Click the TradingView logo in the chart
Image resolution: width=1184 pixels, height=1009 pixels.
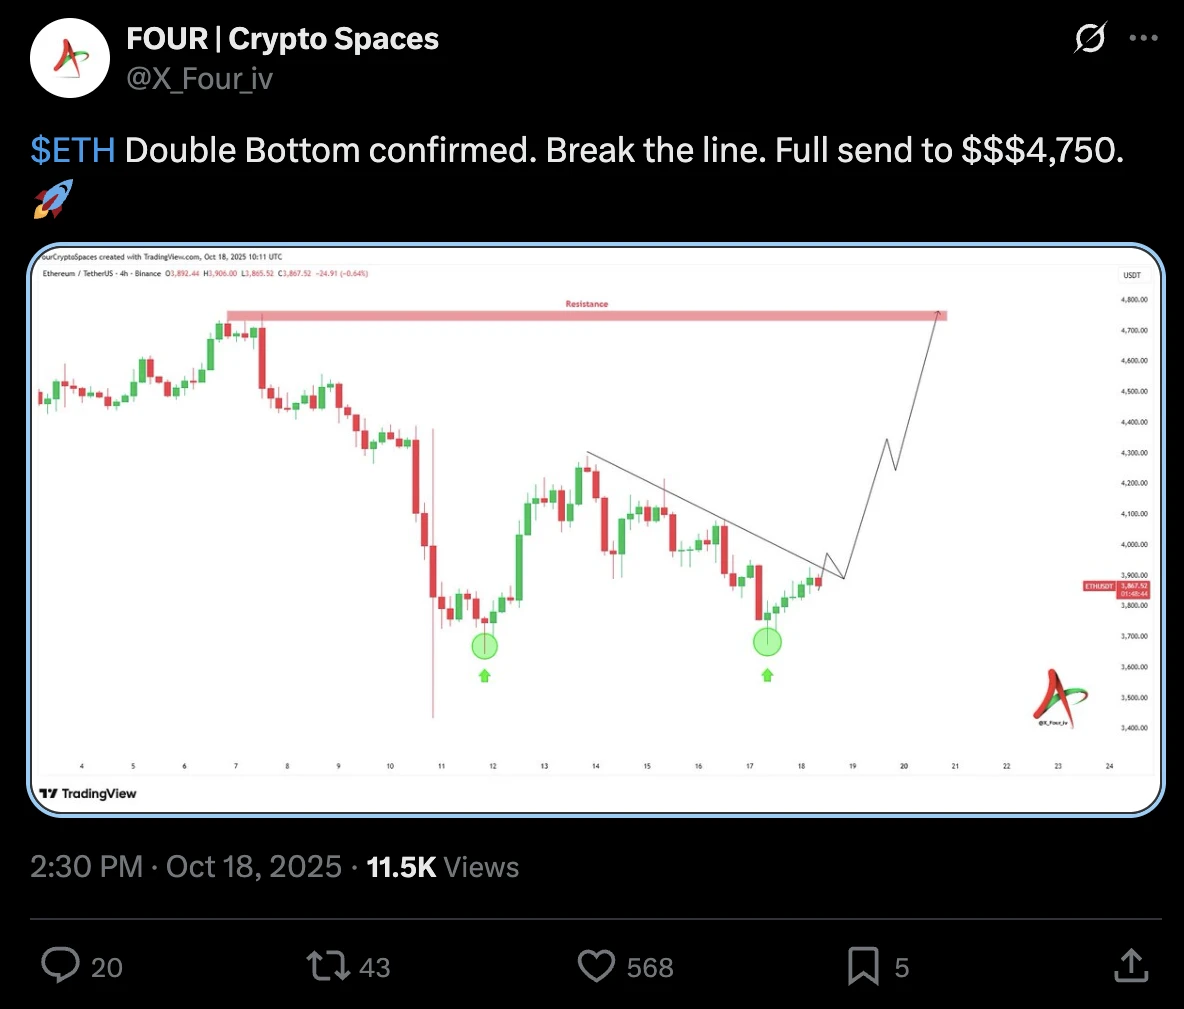coord(88,793)
